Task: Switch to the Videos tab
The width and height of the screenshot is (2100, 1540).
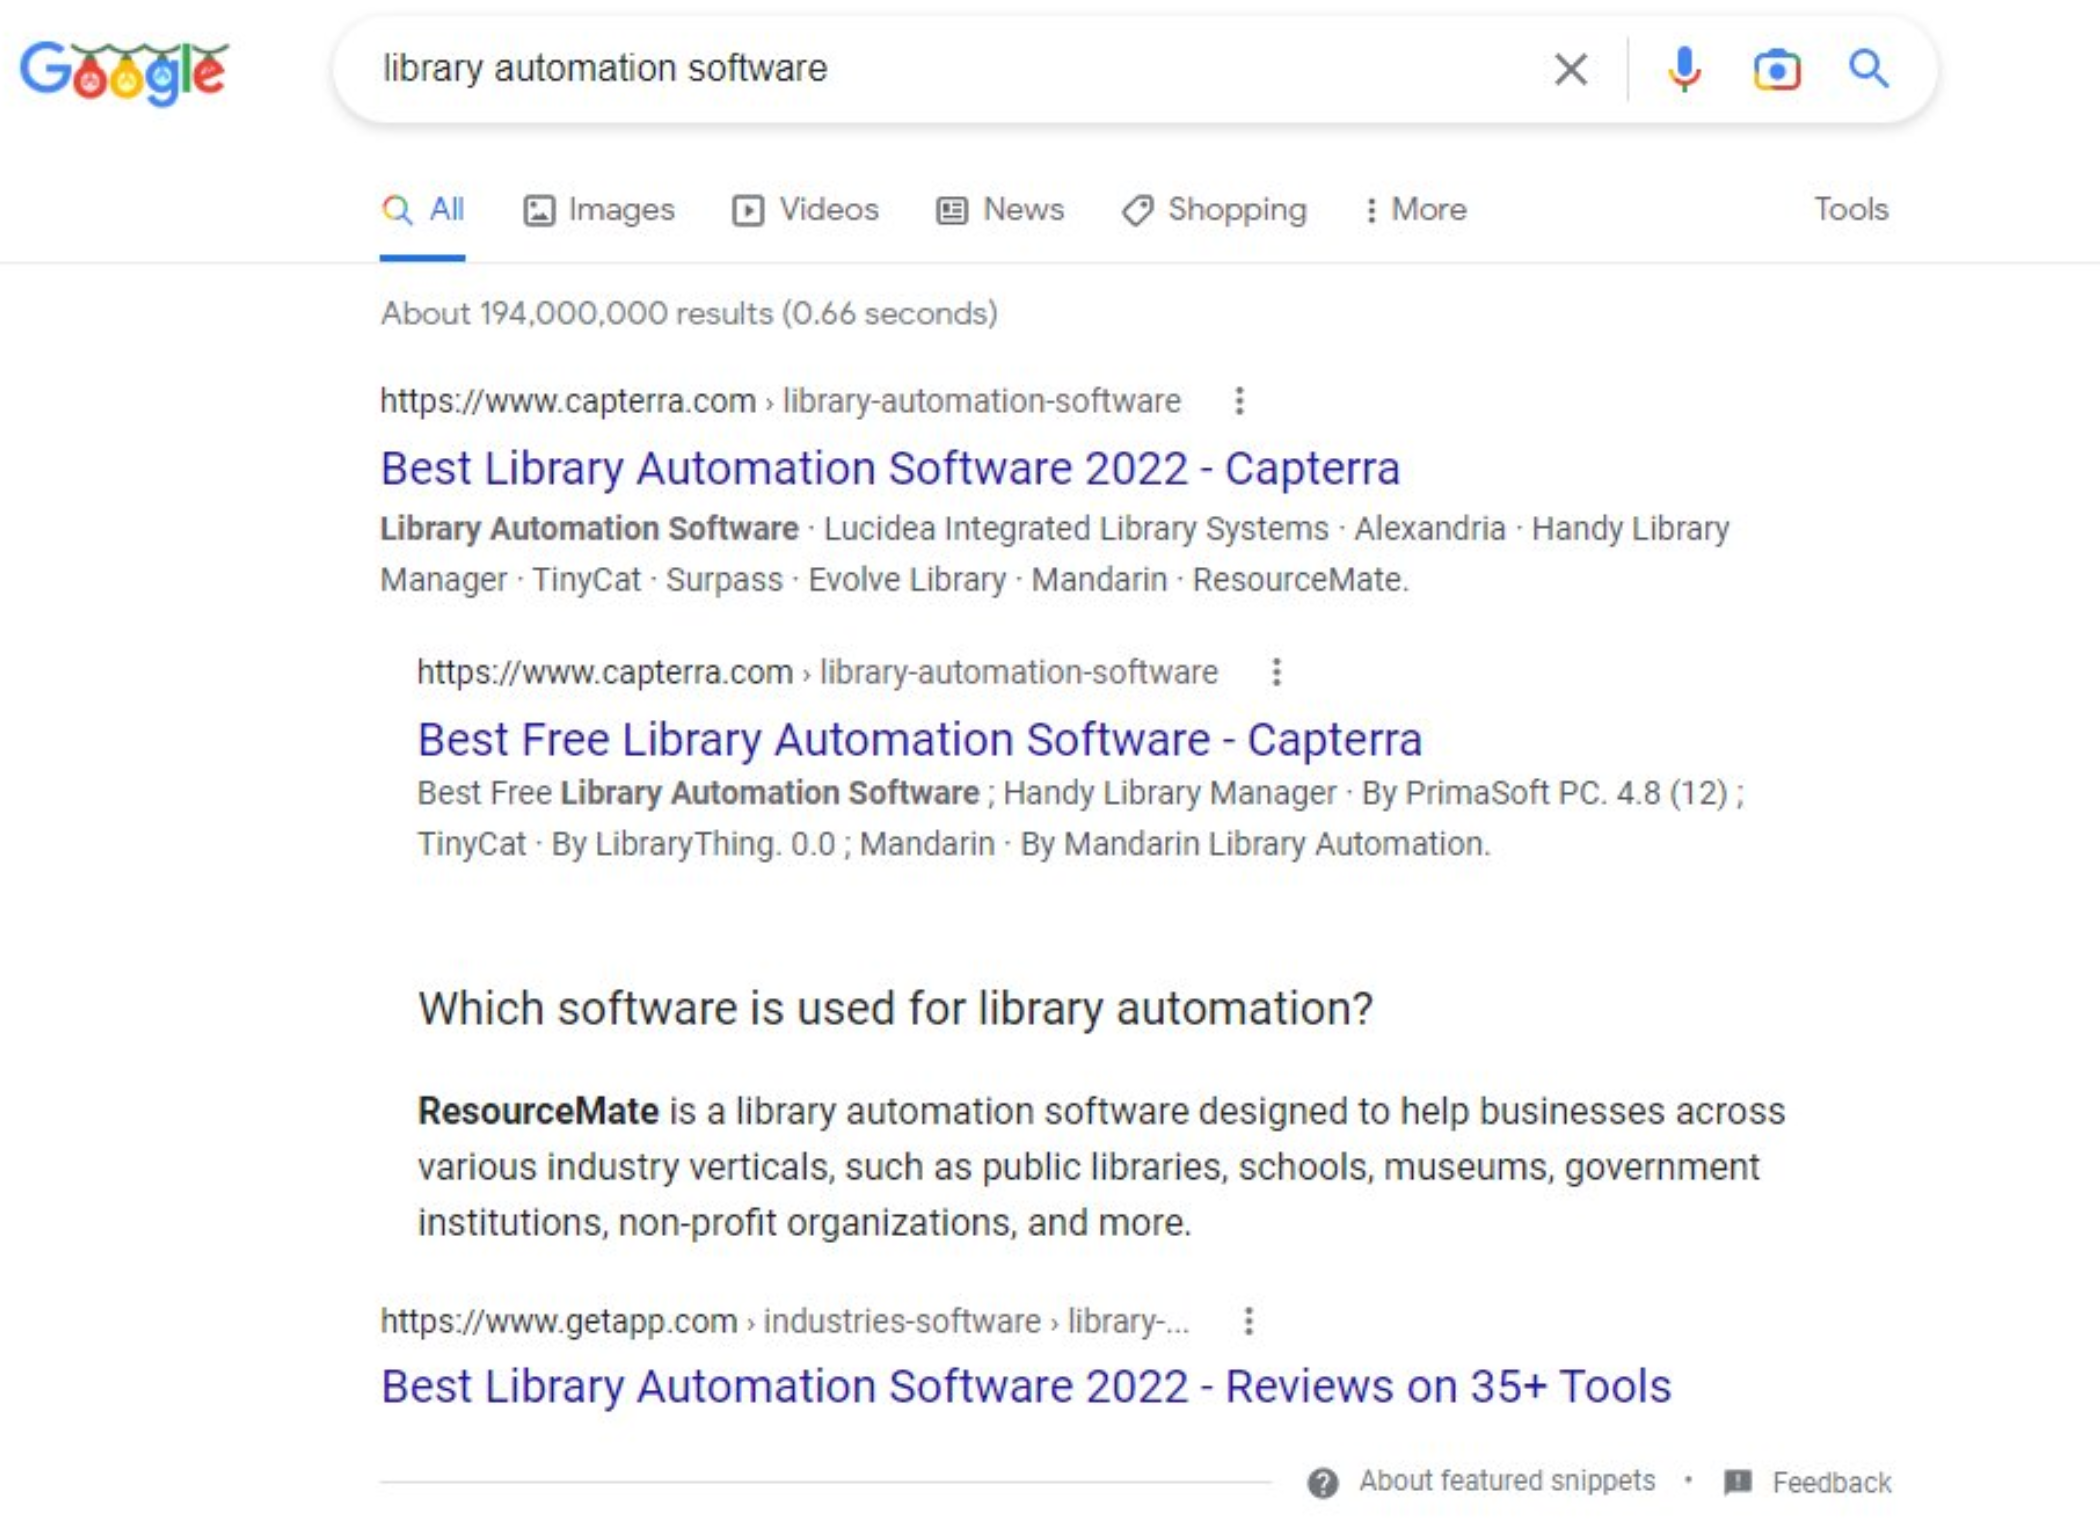Action: click(805, 210)
